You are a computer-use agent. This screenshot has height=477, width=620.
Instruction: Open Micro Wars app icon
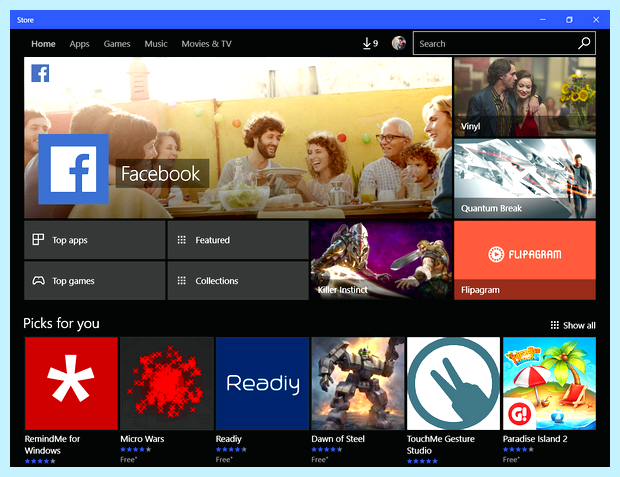point(167,383)
